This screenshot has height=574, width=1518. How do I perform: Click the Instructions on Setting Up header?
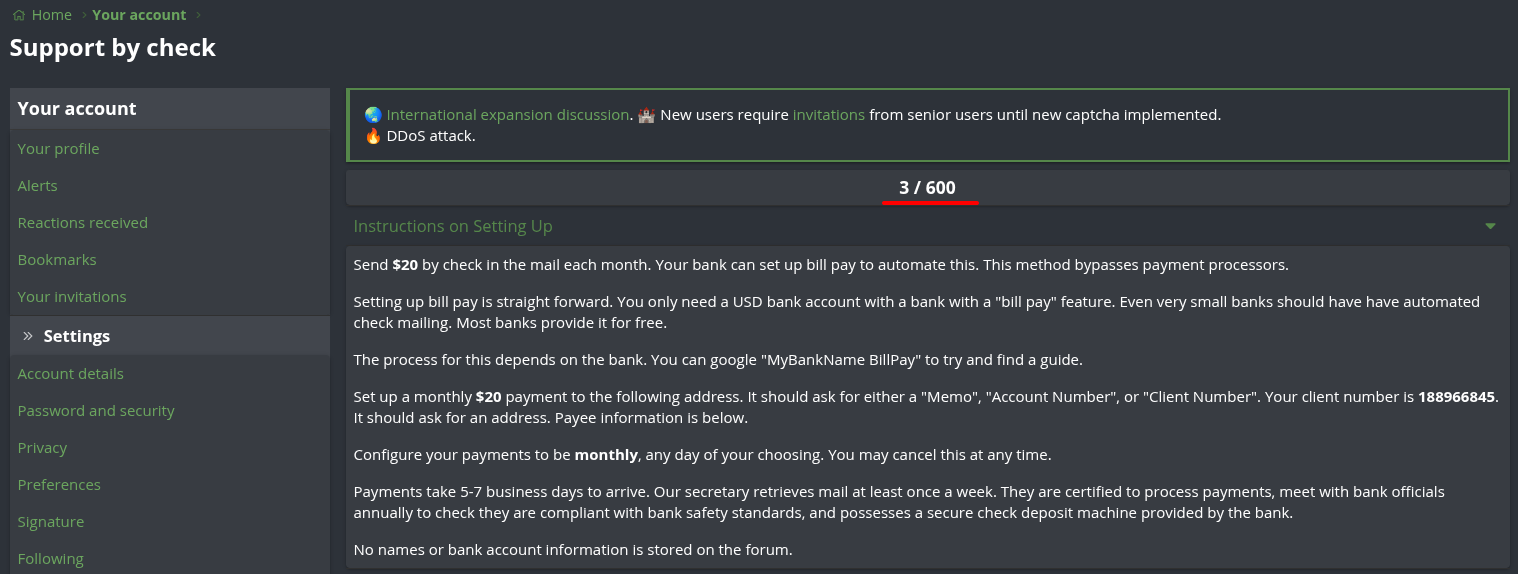pos(453,226)
